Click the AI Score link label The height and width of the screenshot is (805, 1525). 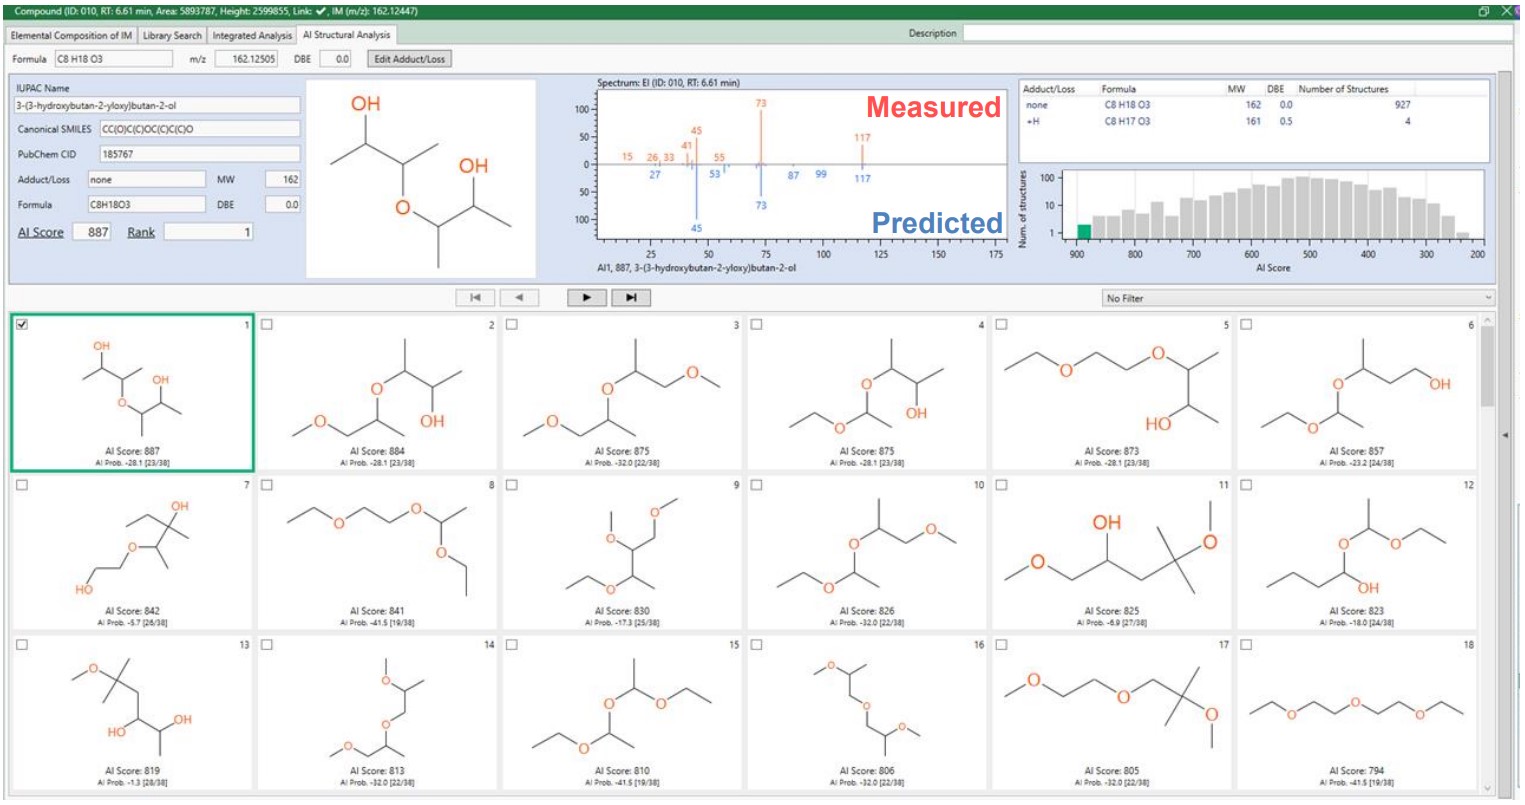tap(41, 232)
